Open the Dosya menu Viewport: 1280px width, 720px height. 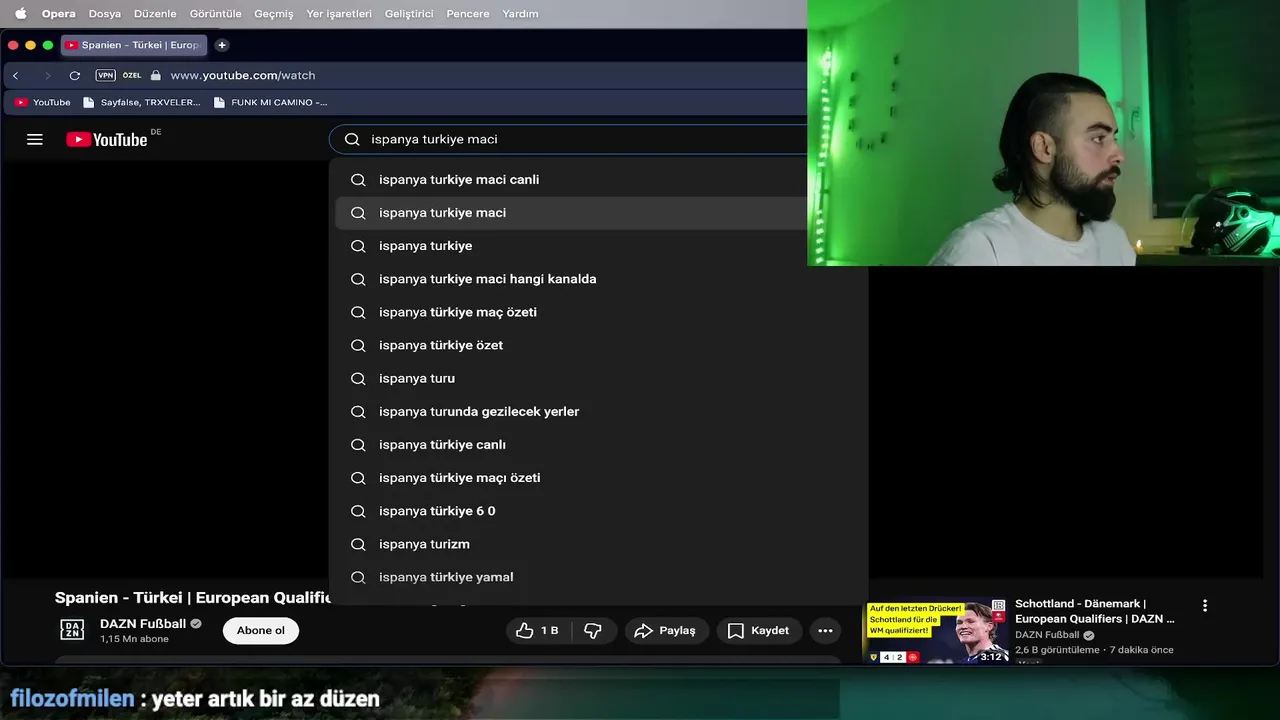104,14
